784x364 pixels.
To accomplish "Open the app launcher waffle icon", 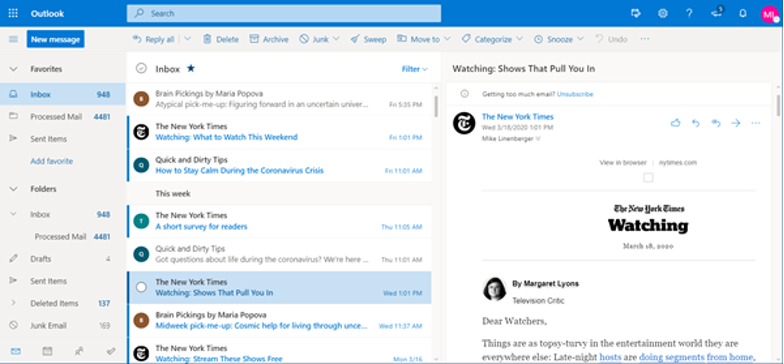I will [14, 14].
